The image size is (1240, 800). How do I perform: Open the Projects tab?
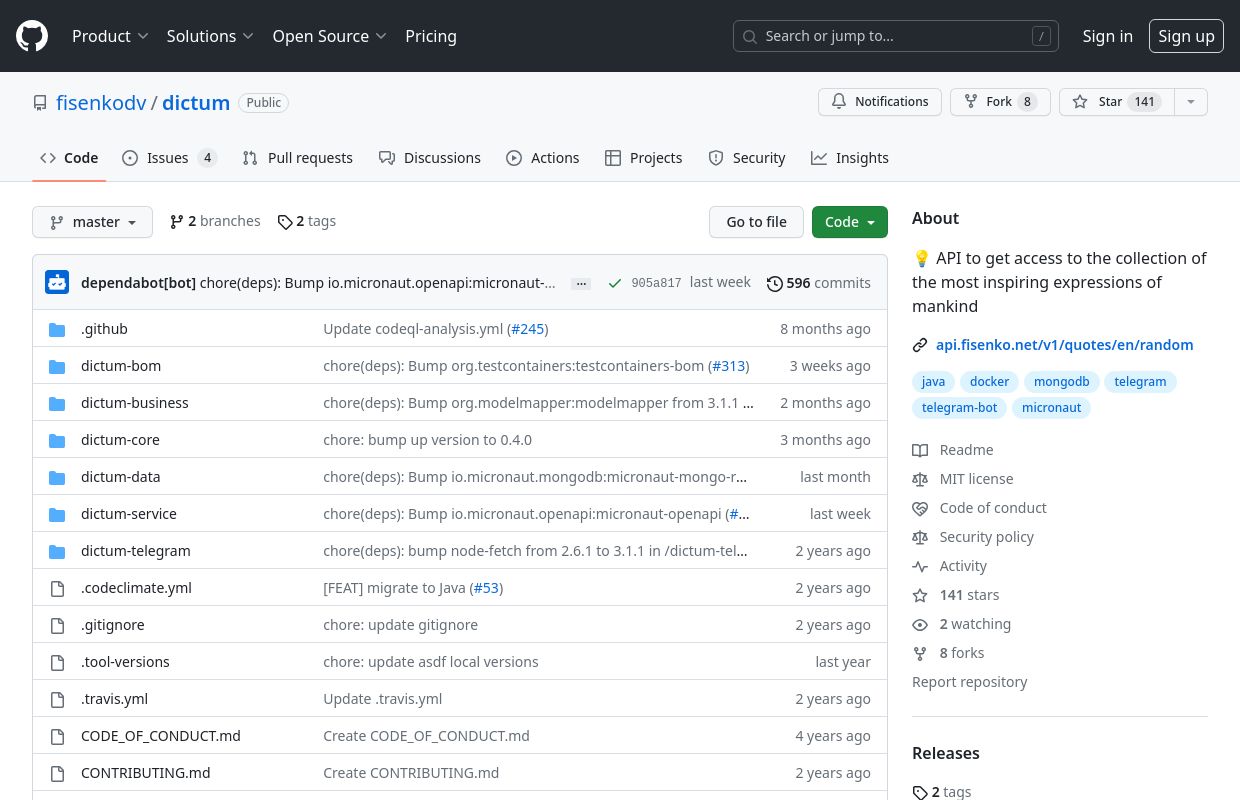644,158
